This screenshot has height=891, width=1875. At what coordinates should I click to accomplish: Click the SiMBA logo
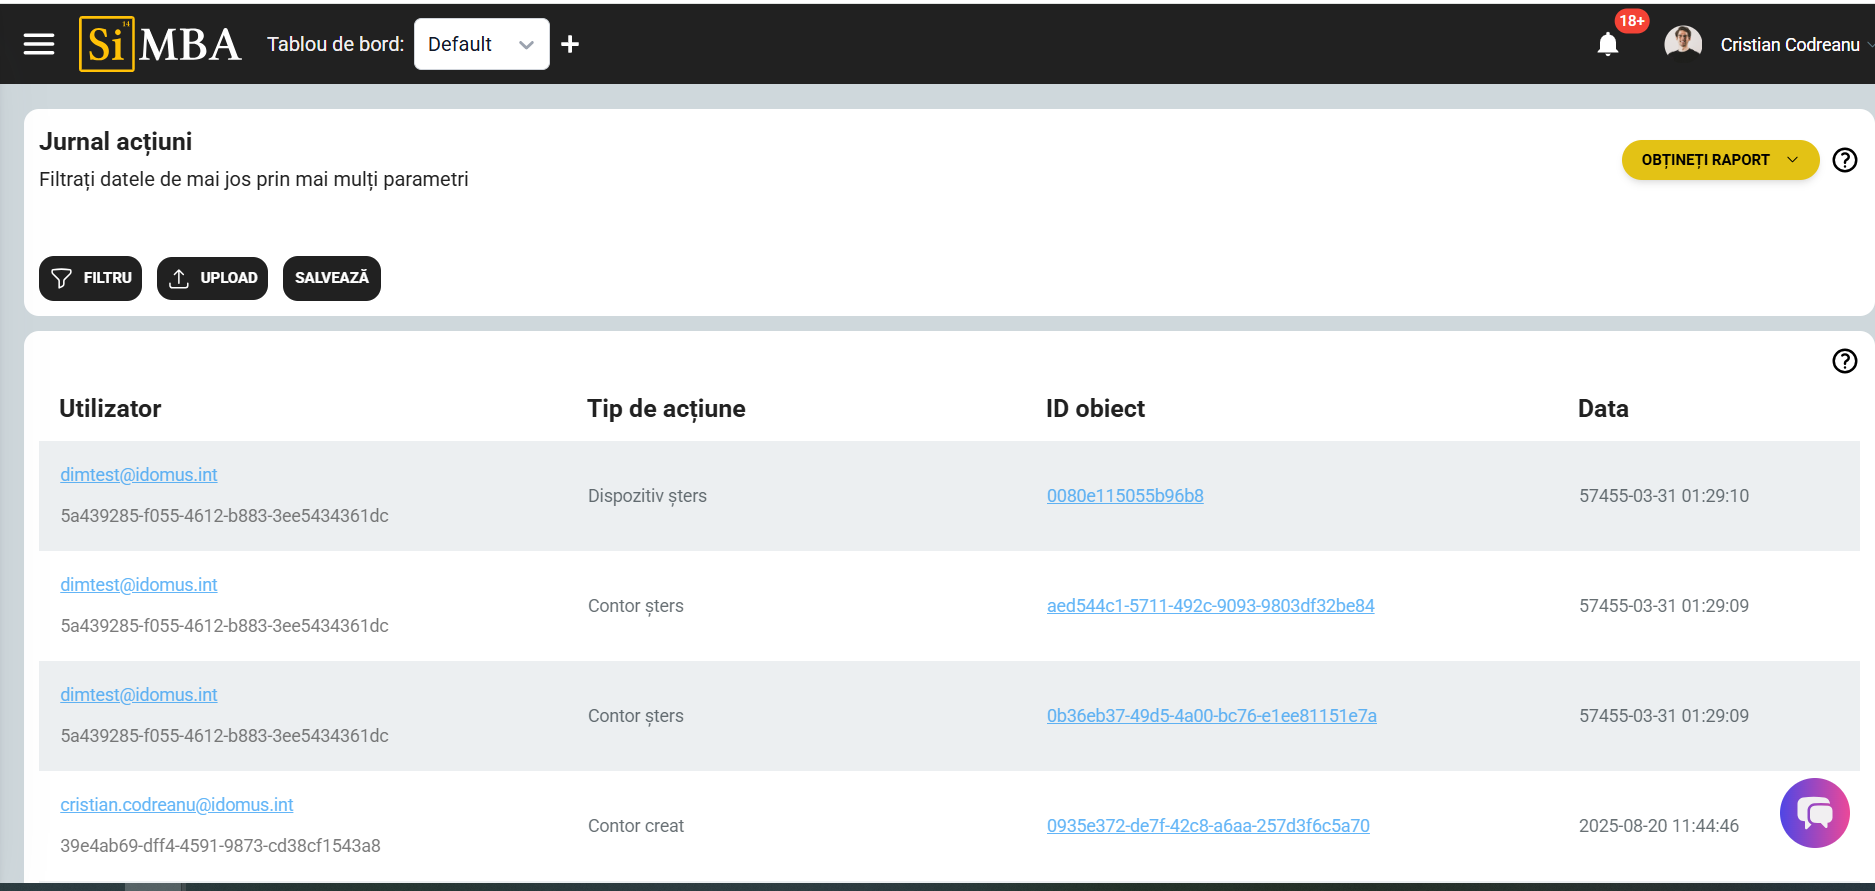click(160, 44)
